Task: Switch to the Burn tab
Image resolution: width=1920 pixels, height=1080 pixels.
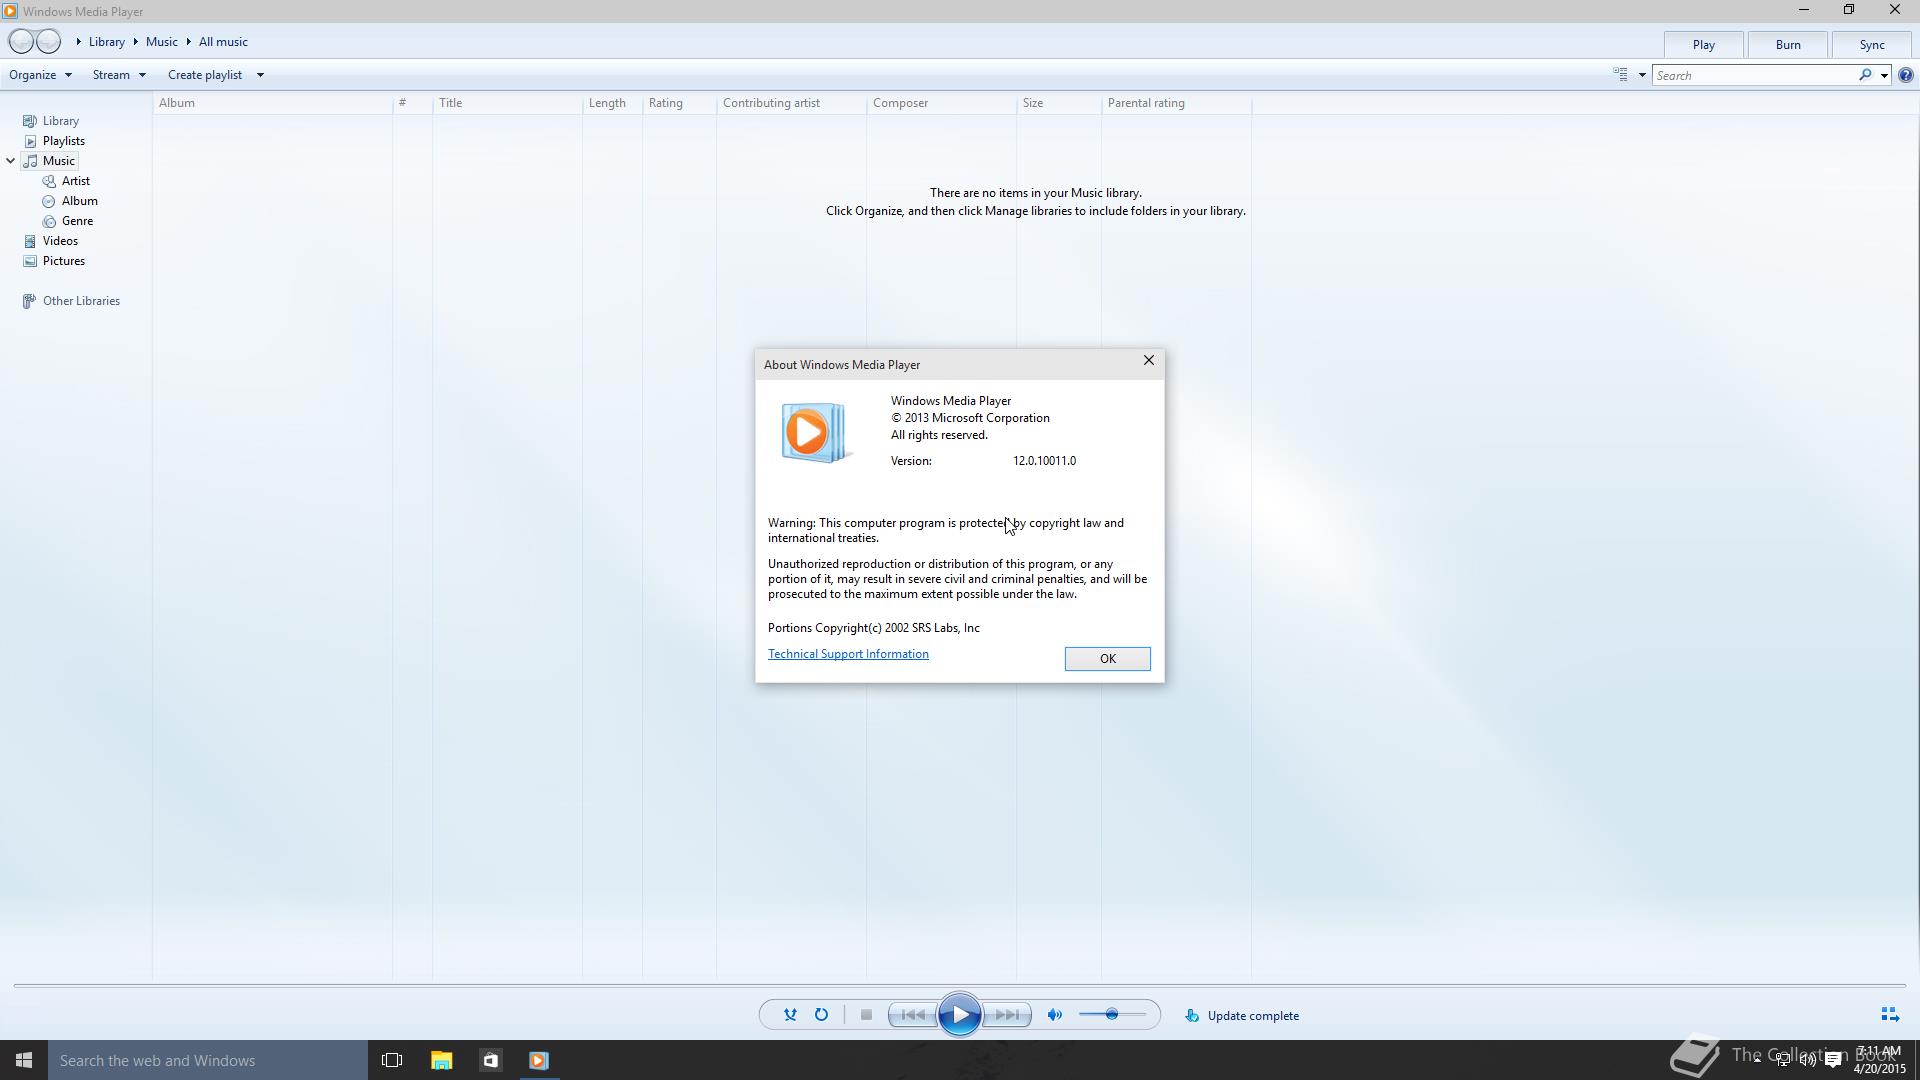Action: click(x=1787, y=45)
